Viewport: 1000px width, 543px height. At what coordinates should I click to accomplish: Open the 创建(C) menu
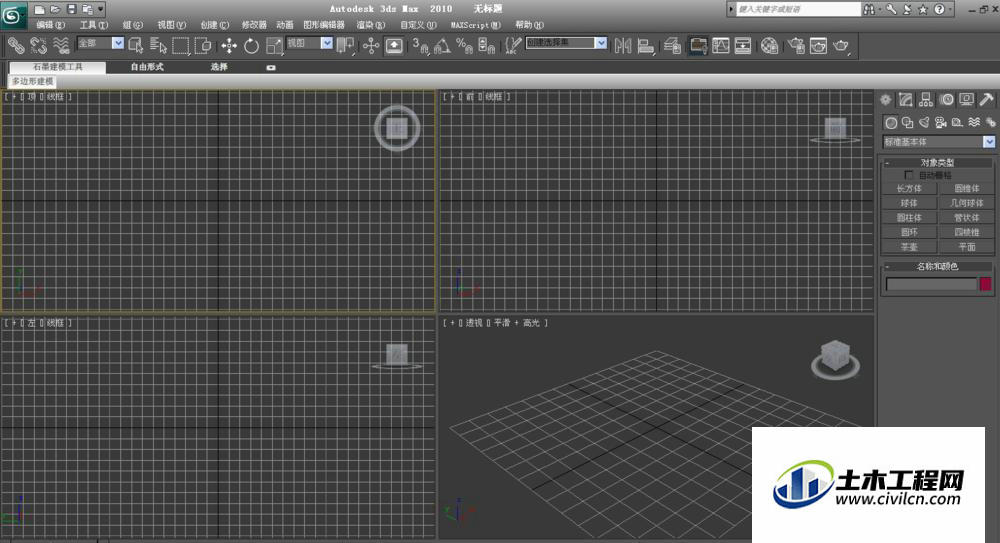[x=214, y=25]
